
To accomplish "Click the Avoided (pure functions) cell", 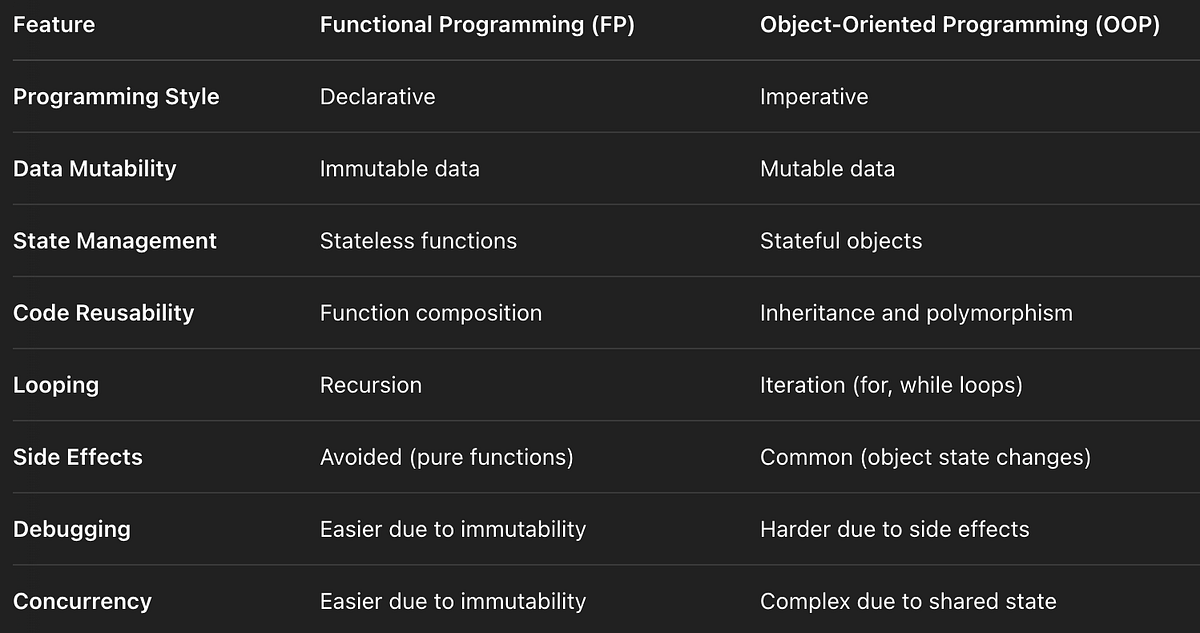I will 446,457.
